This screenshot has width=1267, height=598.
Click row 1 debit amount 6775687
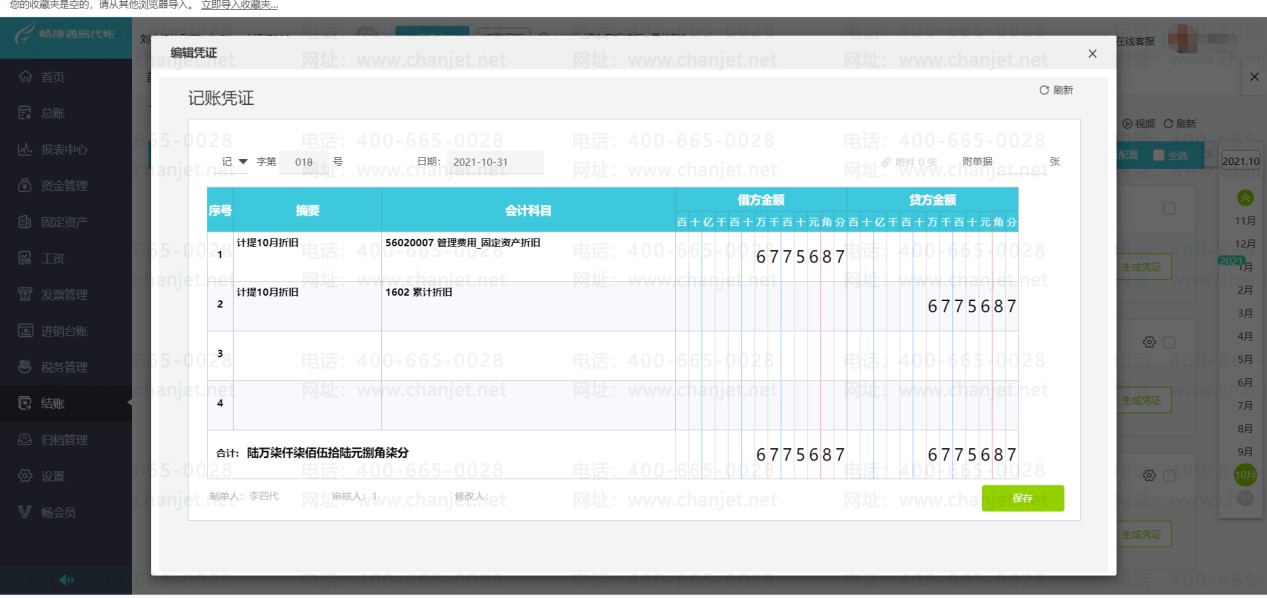pos(800,257)
